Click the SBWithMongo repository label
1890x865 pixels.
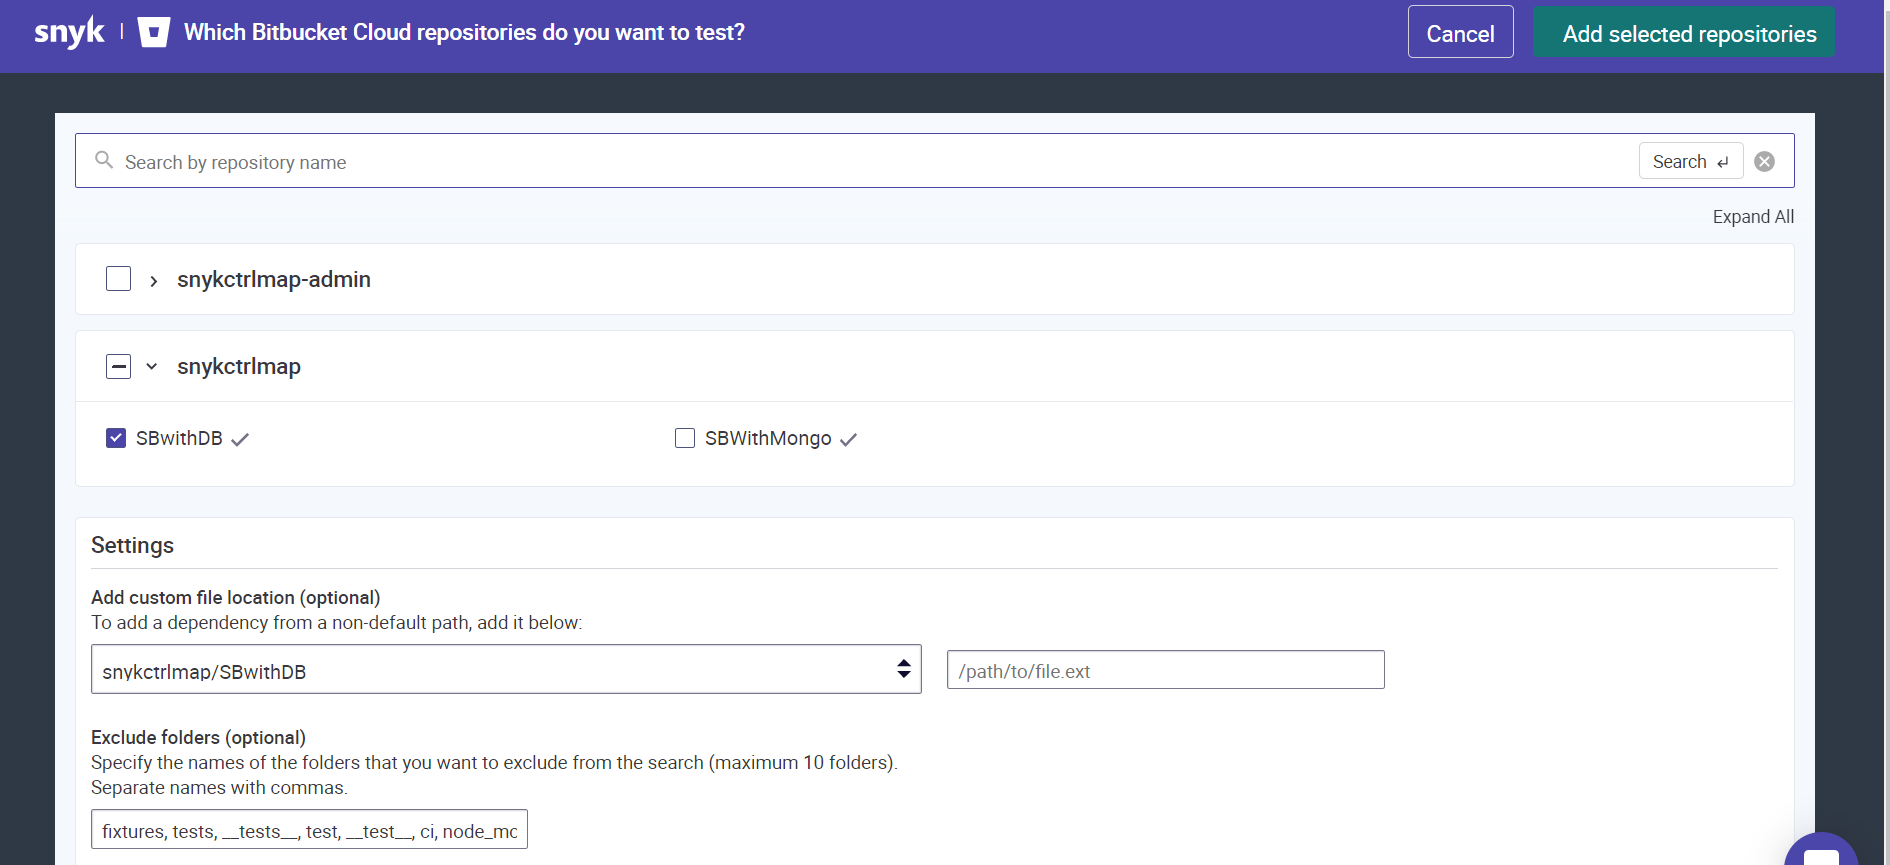768,438
